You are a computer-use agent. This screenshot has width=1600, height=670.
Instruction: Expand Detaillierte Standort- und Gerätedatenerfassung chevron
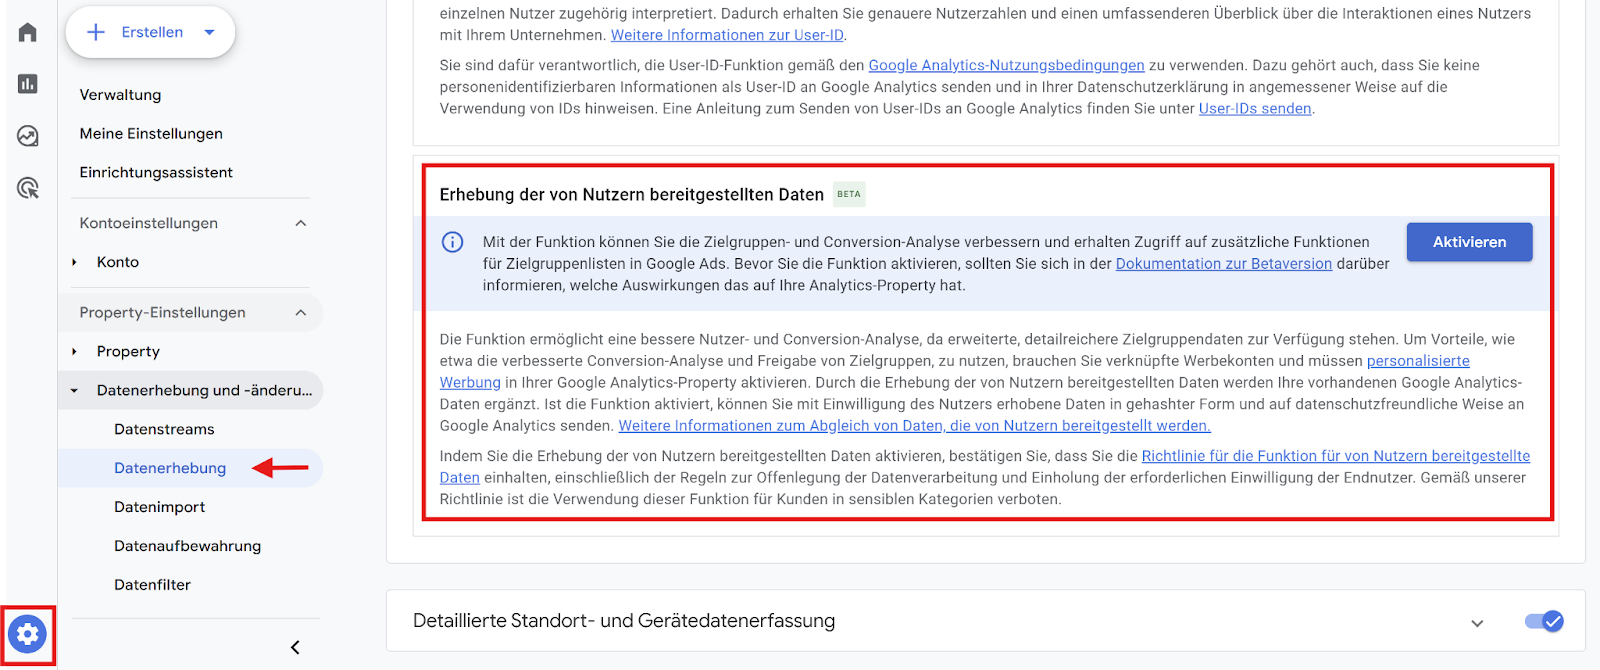tap(1477, 623)
